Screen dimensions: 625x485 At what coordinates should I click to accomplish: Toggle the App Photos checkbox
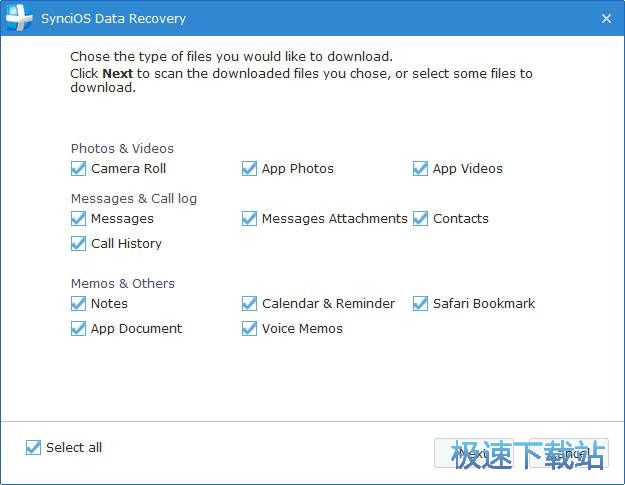point(250,169)
